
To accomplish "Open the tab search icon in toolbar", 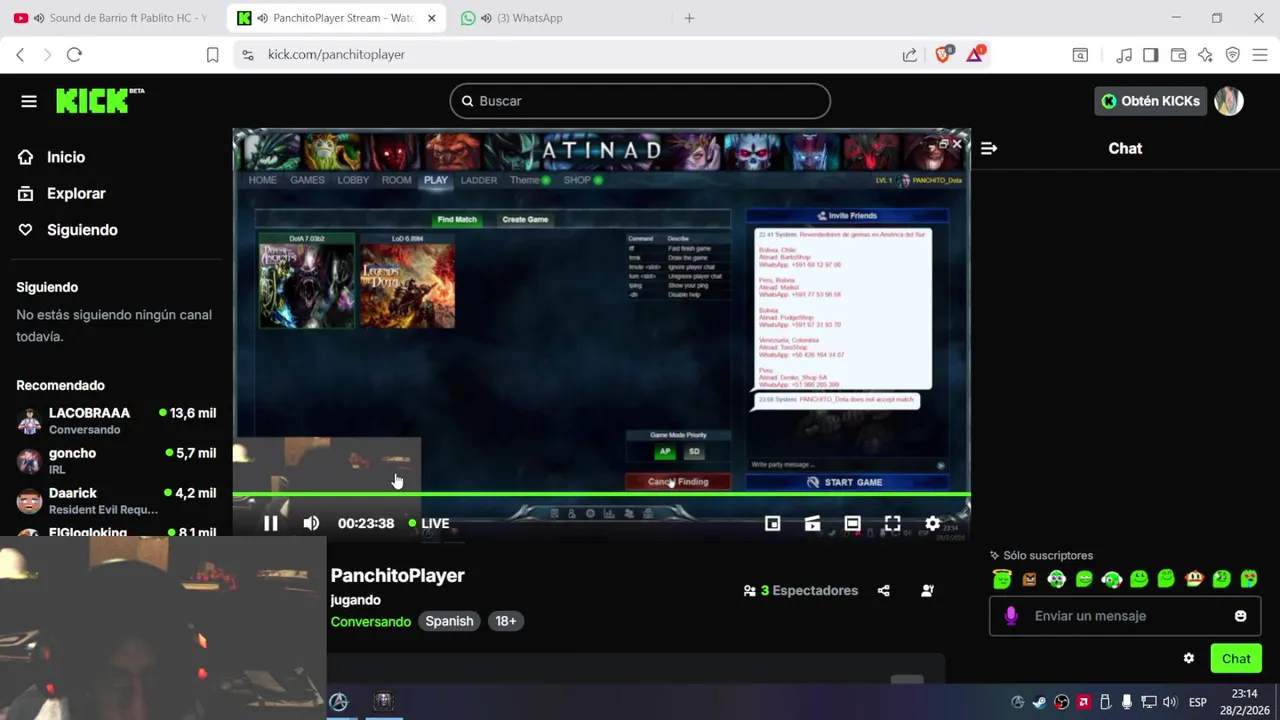I will (1080, 55).
